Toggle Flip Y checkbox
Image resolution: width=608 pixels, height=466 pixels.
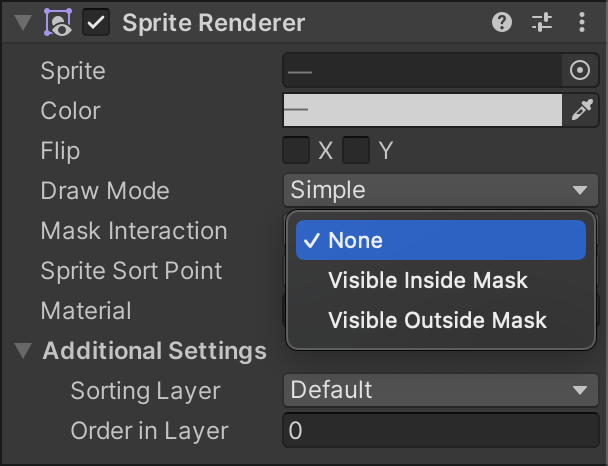356,150
